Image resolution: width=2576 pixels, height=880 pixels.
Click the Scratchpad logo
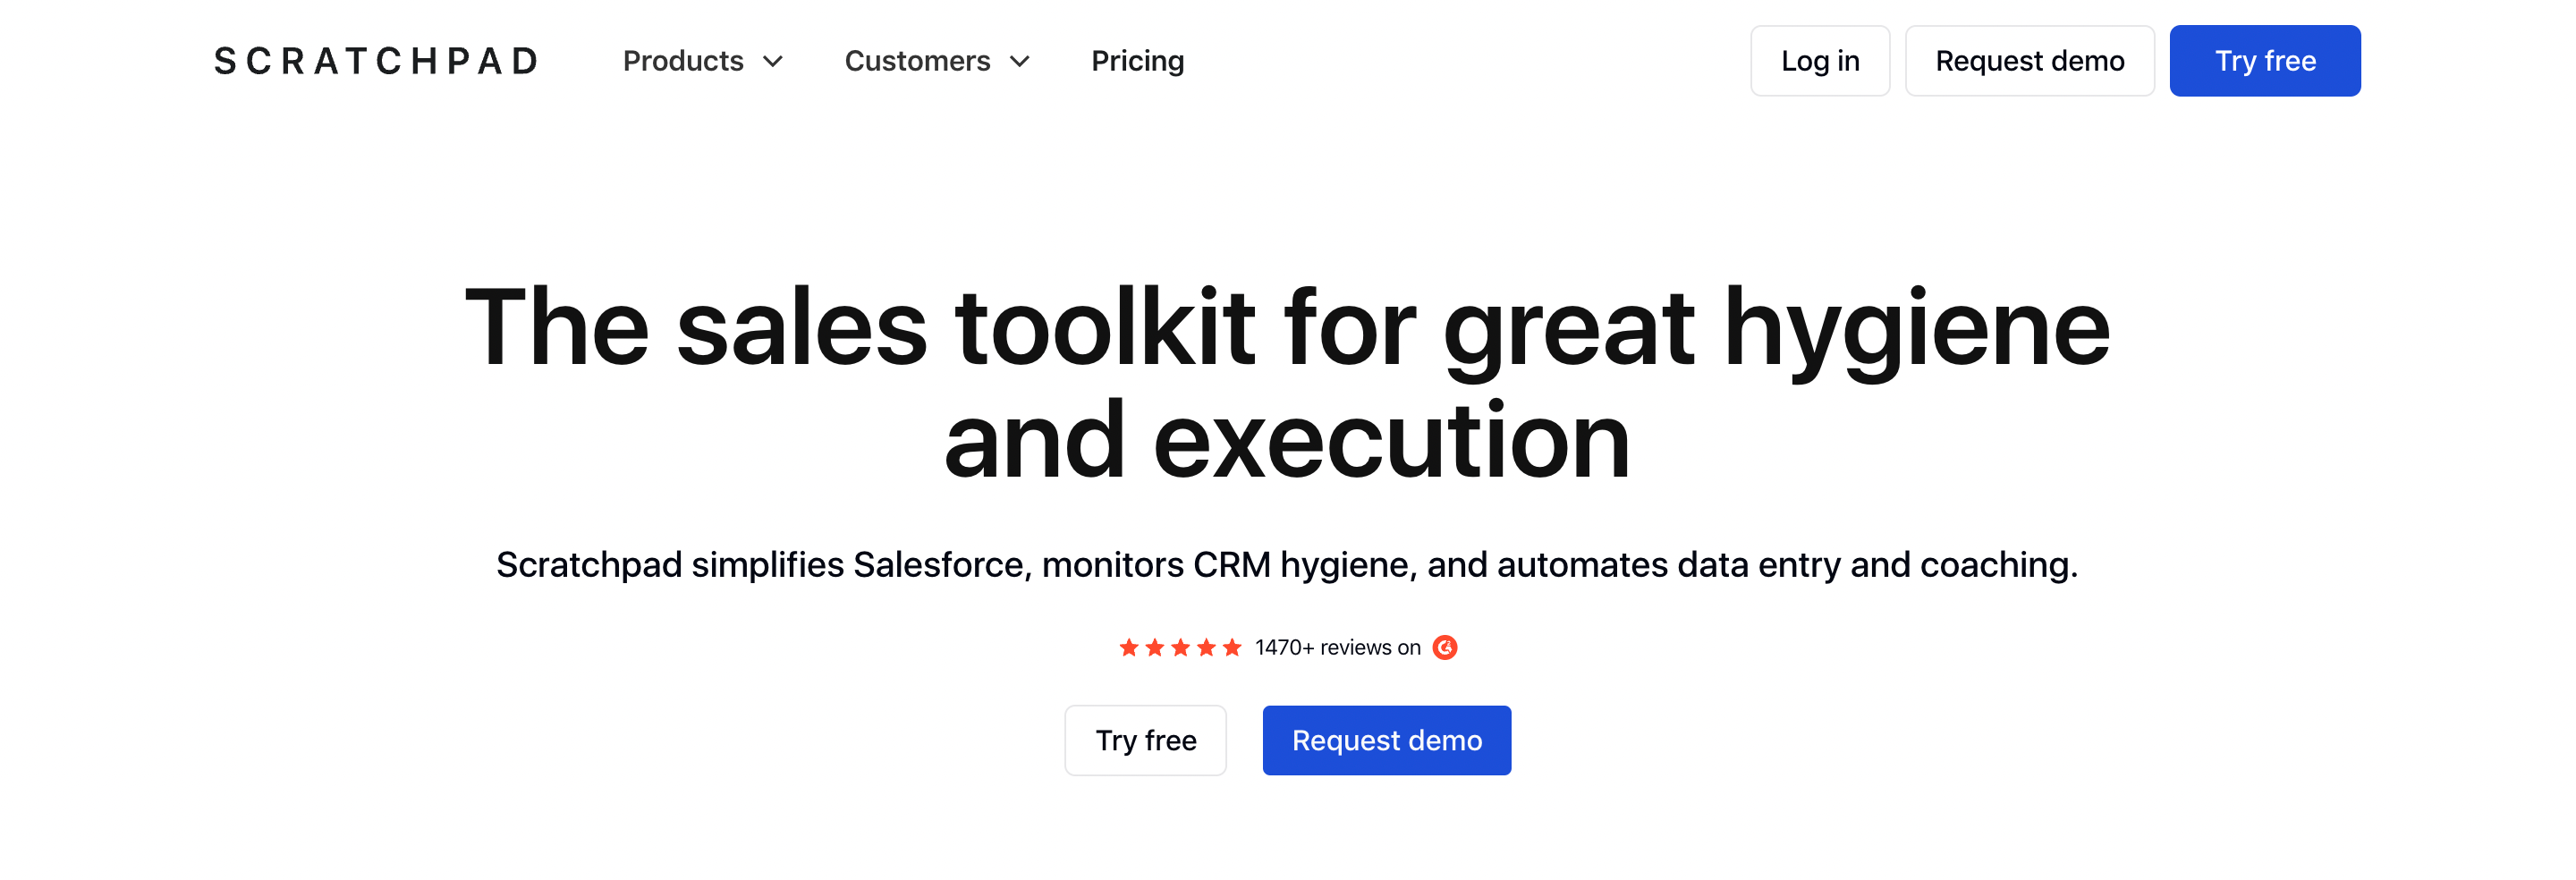(374, 60)
